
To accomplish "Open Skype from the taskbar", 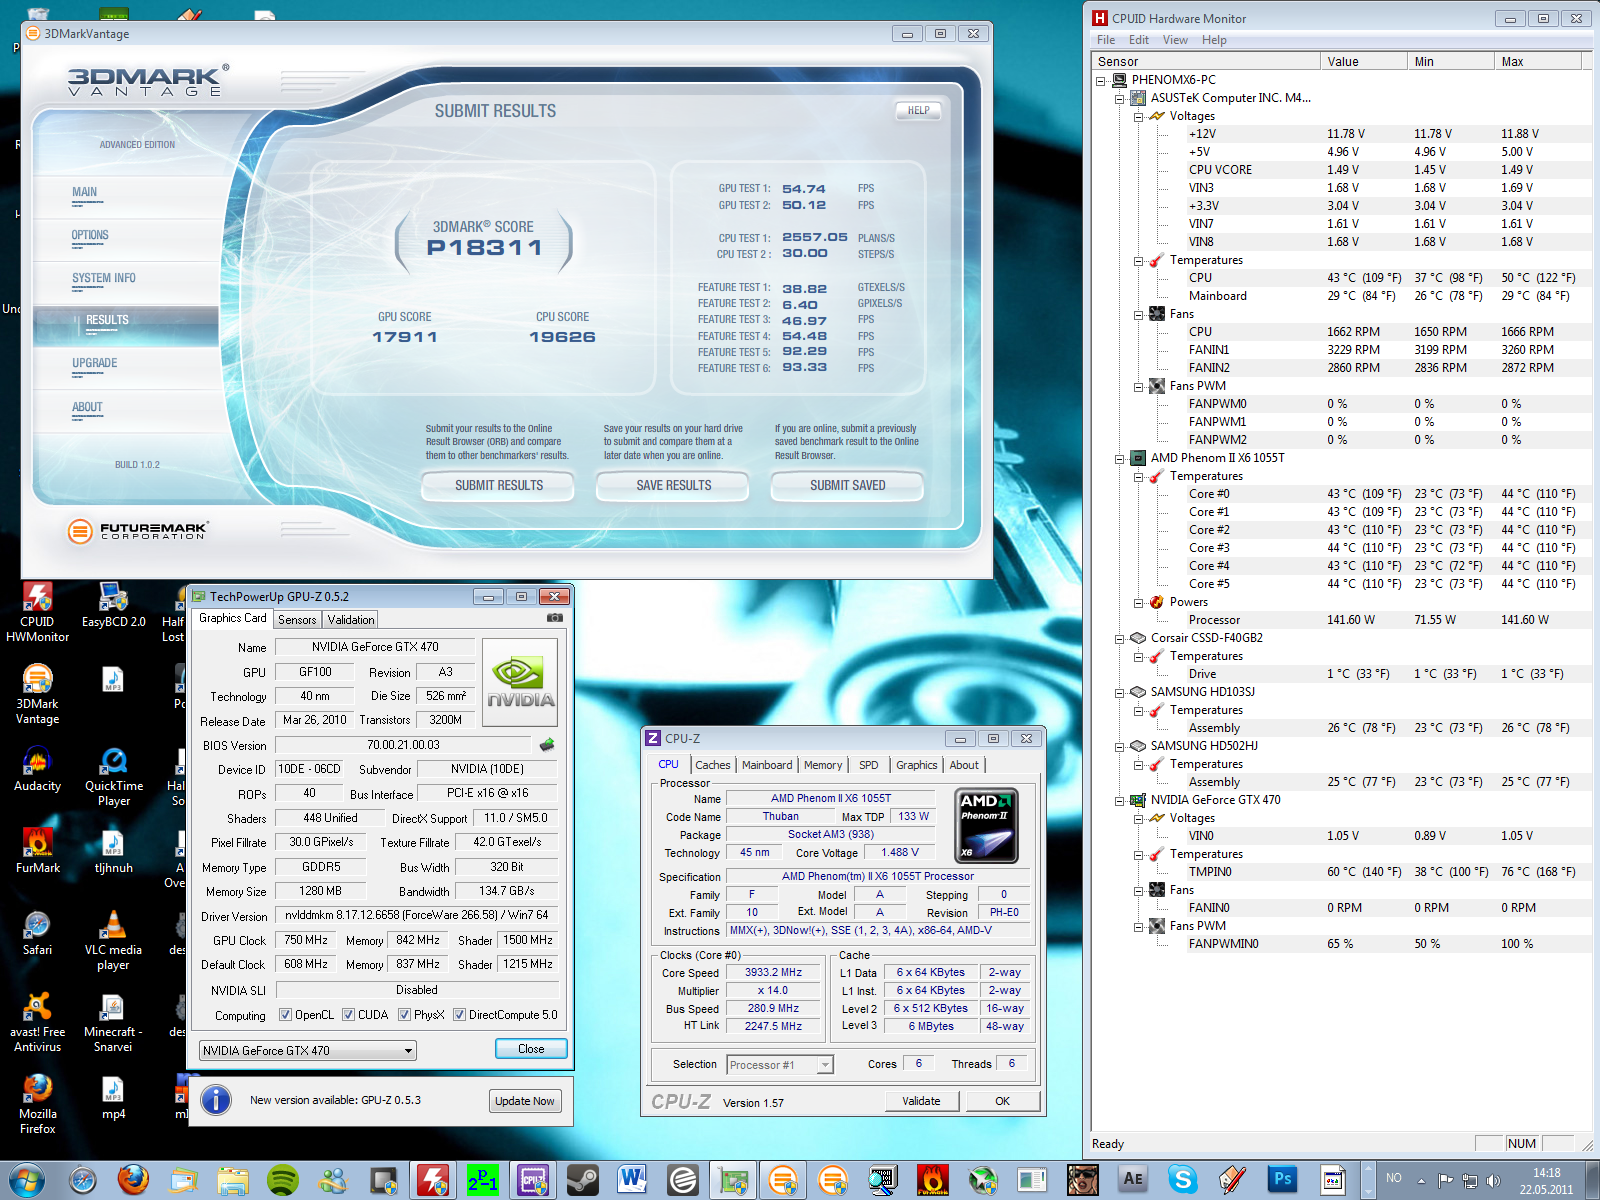I will [x=1182, y=1180].
